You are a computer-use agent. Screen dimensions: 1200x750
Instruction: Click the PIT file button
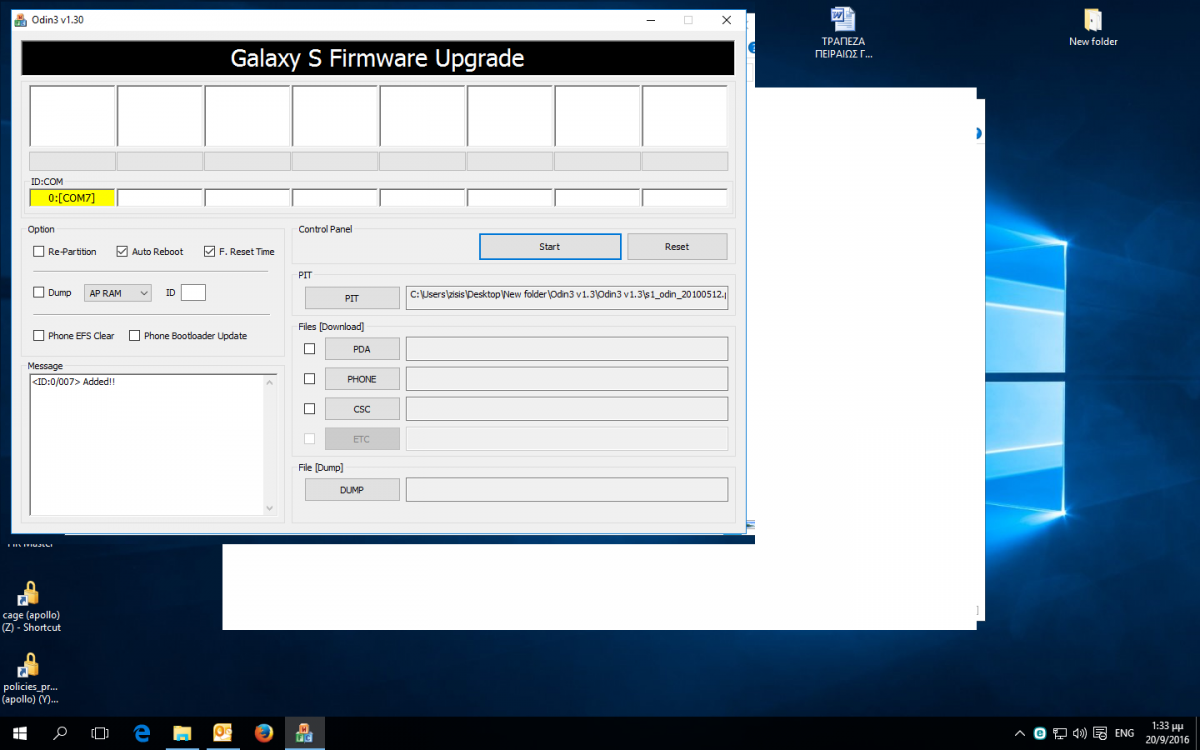click(352, 298)
